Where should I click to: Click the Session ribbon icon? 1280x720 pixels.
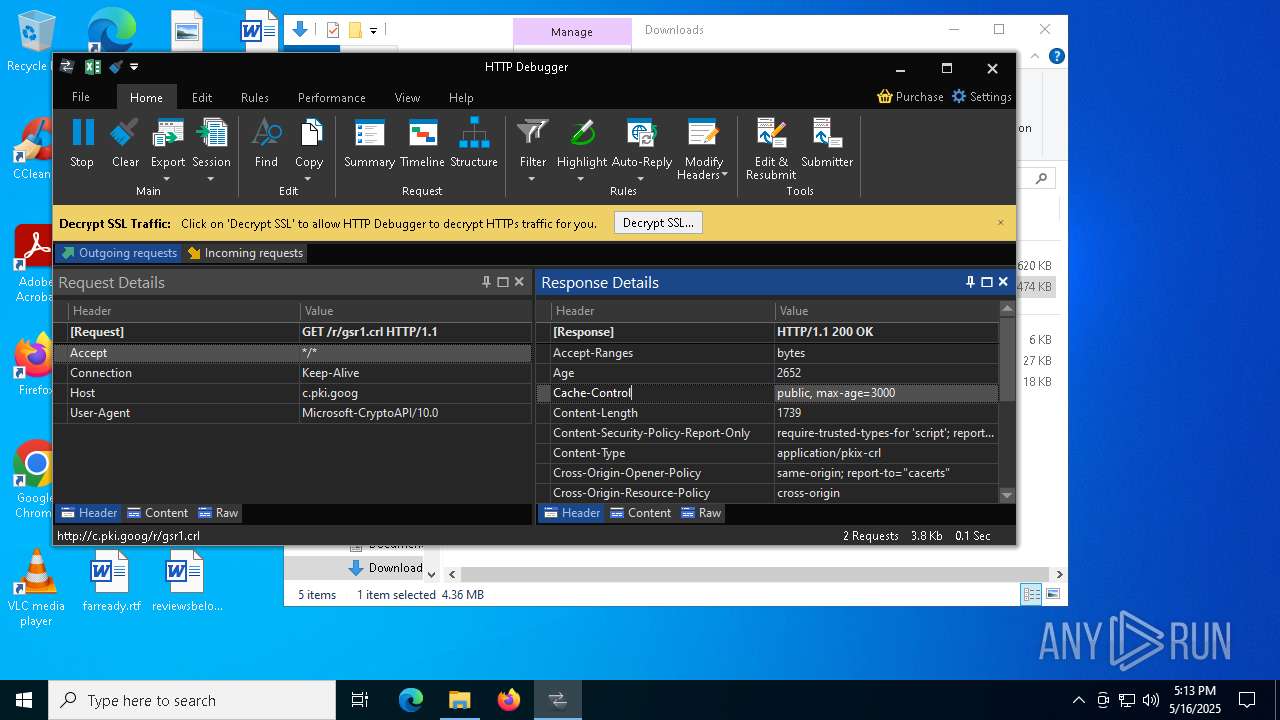[x=211, y=134]
